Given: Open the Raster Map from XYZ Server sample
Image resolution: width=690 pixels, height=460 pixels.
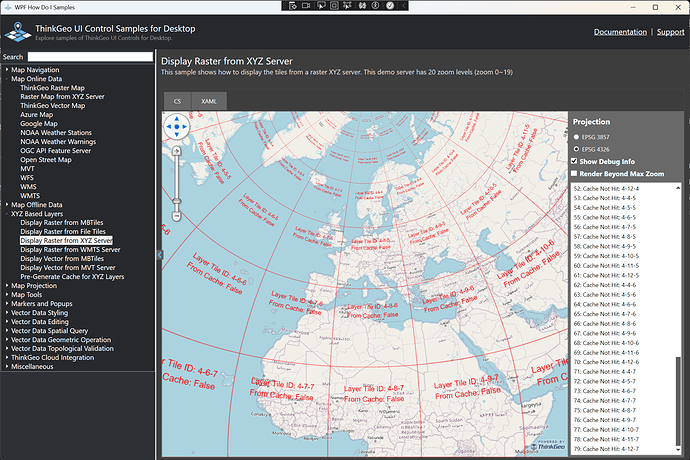Looking at the screenshot, I should coord(62,96).
